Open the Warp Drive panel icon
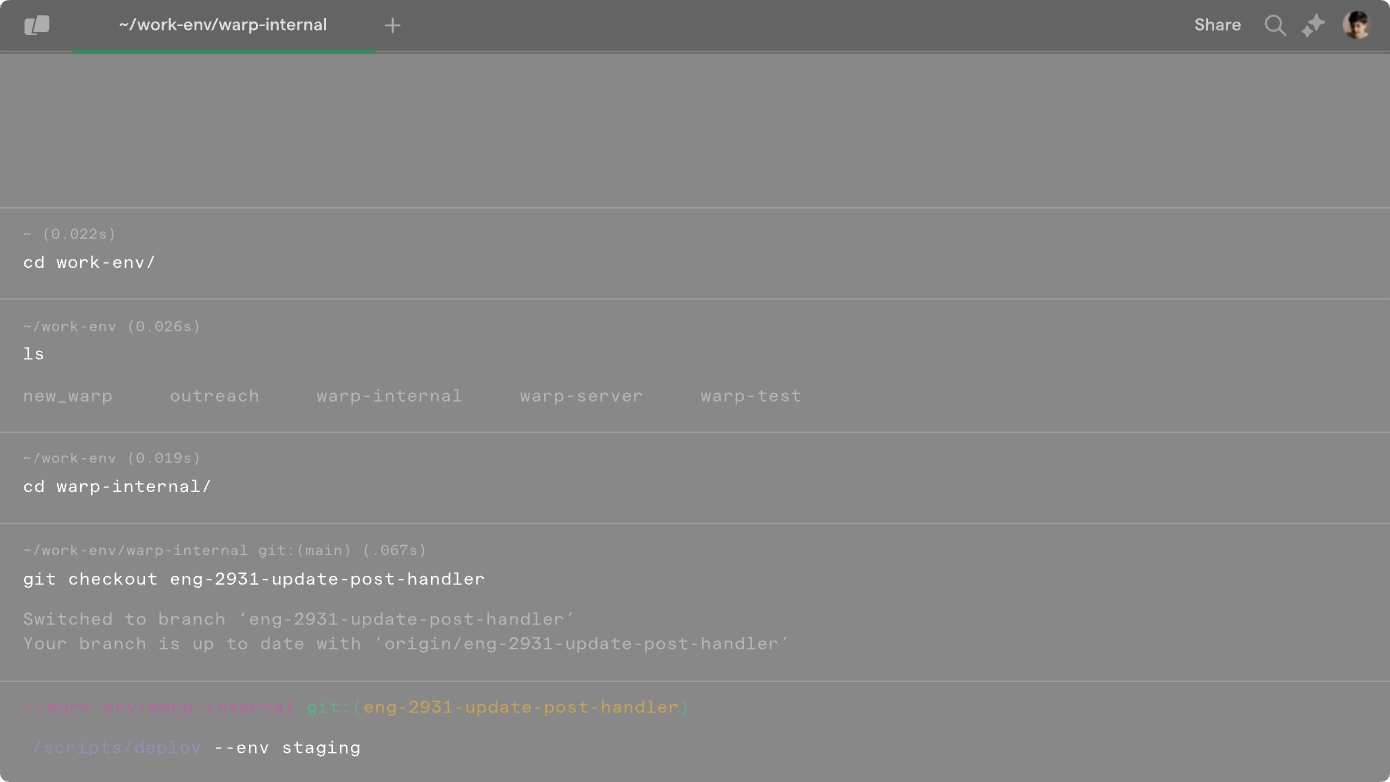The width and height of the screenshot is (1390, 782). point(37,26)
